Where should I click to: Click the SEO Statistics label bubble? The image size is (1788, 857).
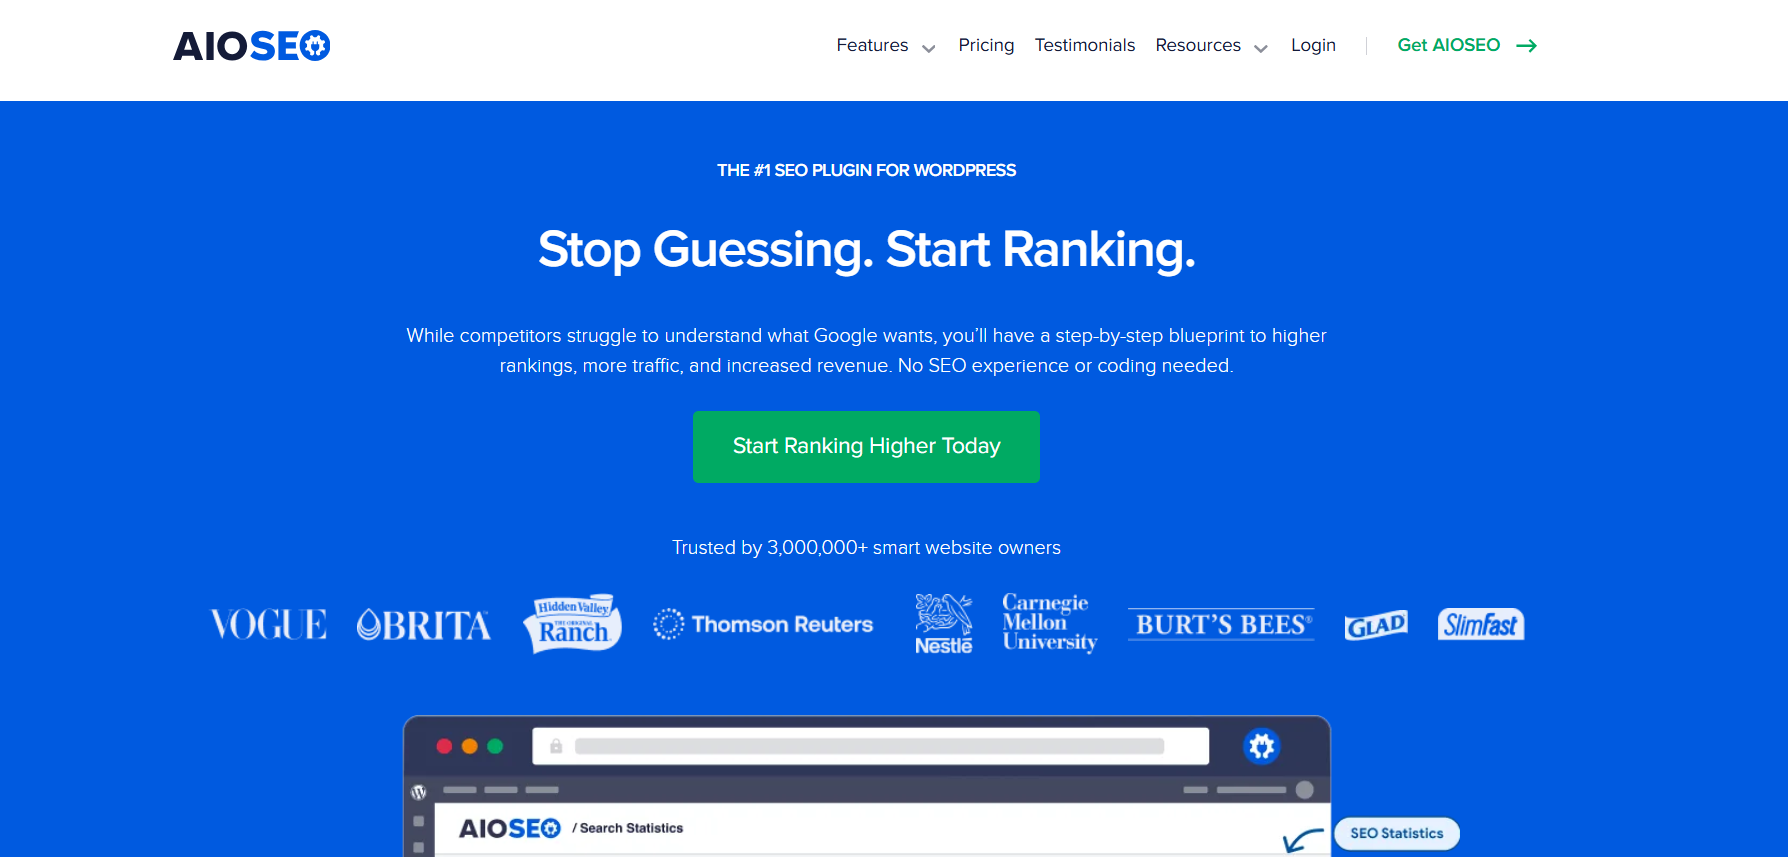(1396, 833)
